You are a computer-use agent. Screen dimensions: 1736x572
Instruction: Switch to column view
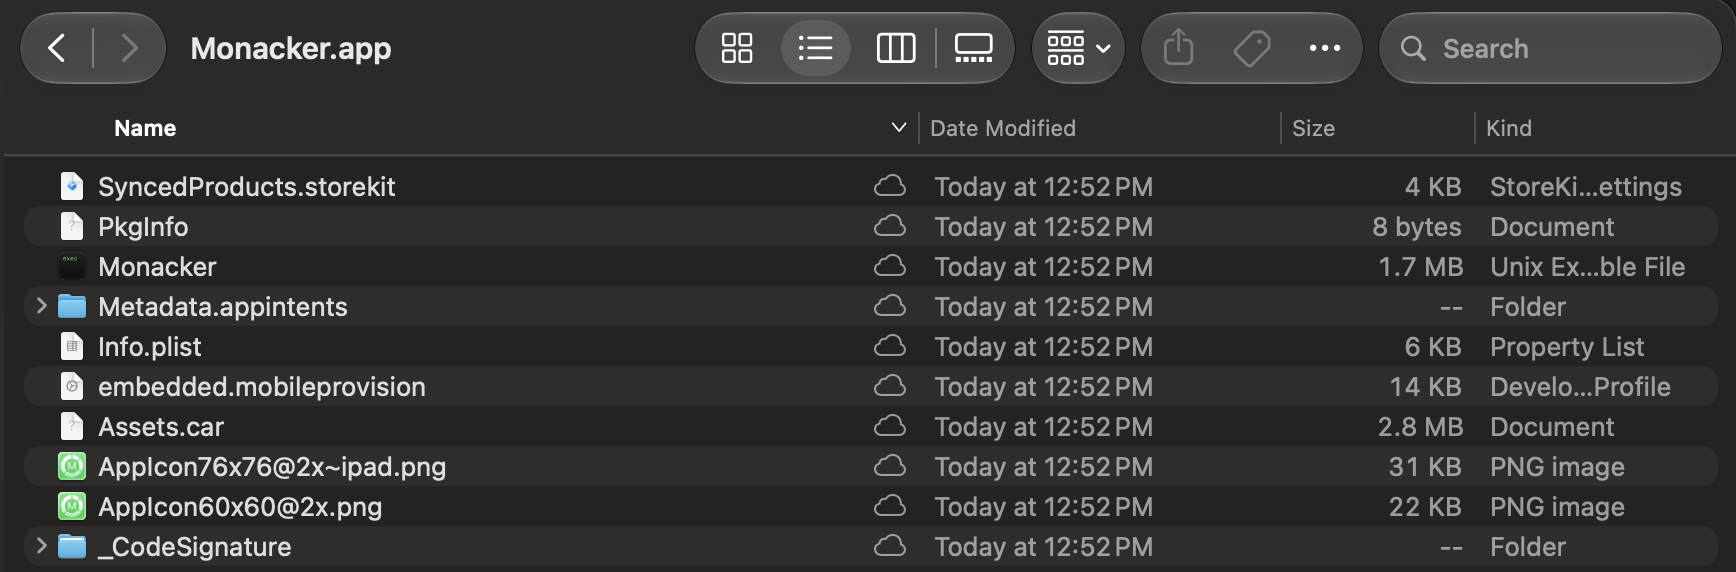896,48
